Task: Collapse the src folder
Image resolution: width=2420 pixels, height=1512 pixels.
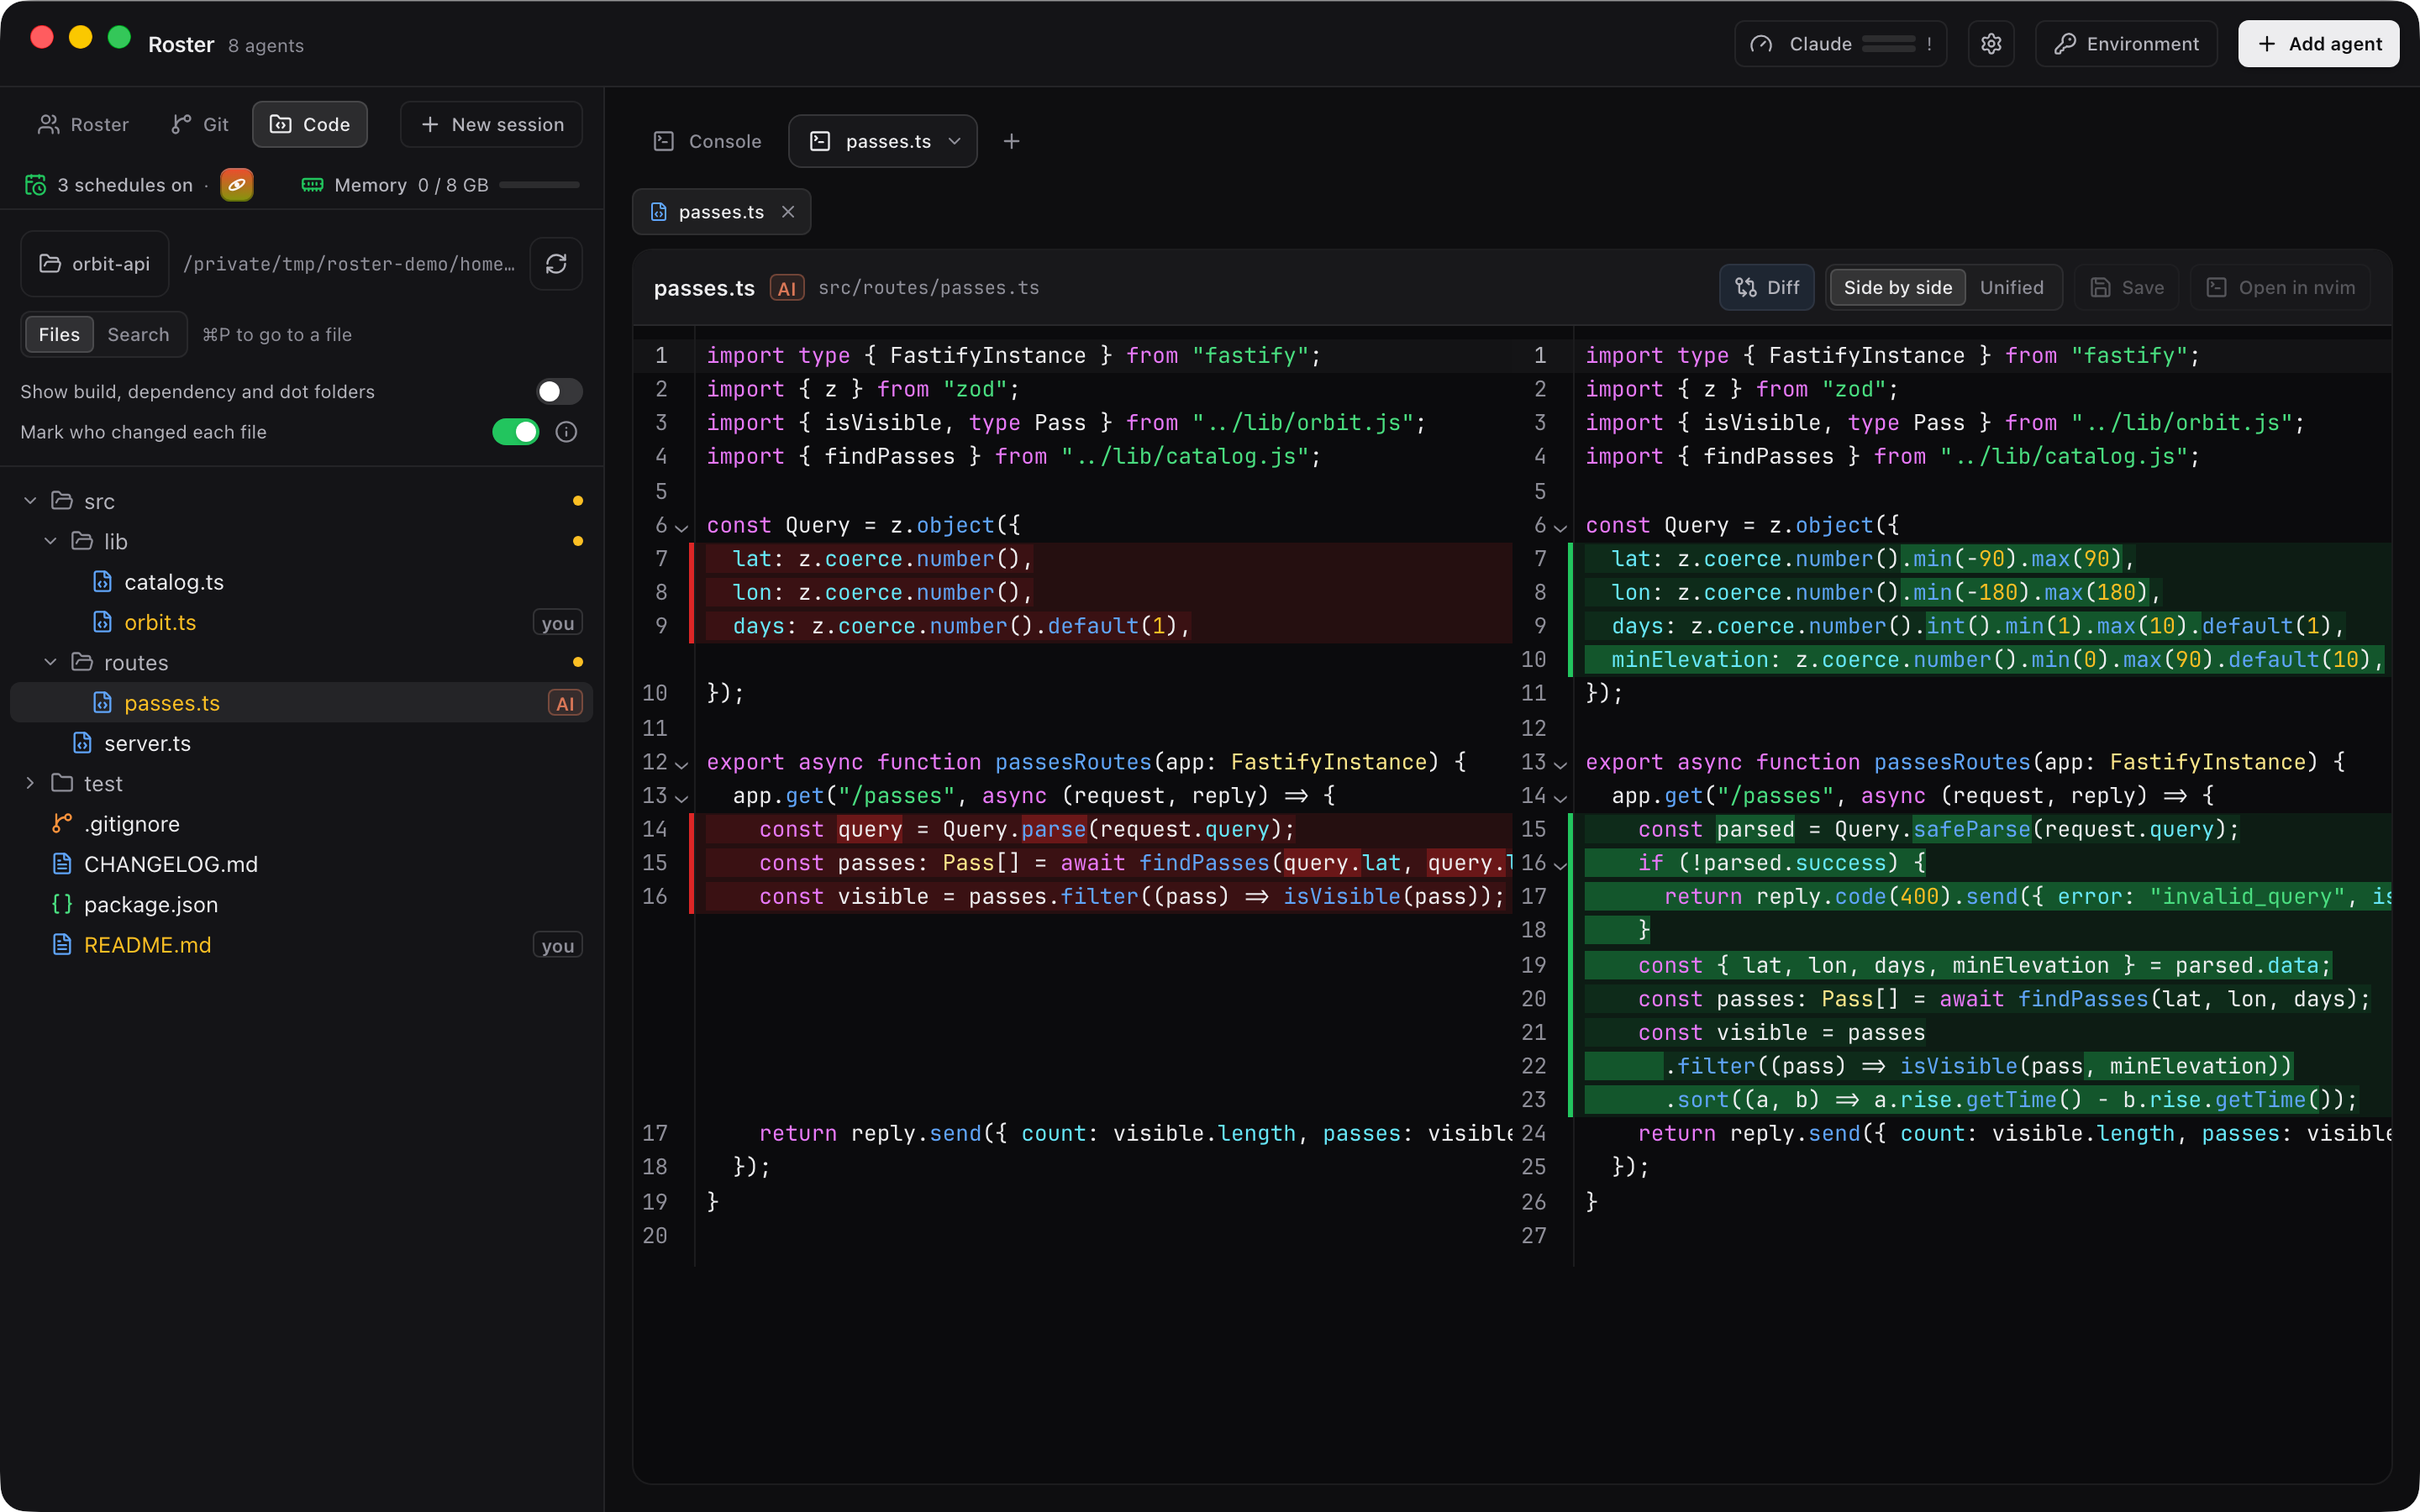Action: [30, 501]
